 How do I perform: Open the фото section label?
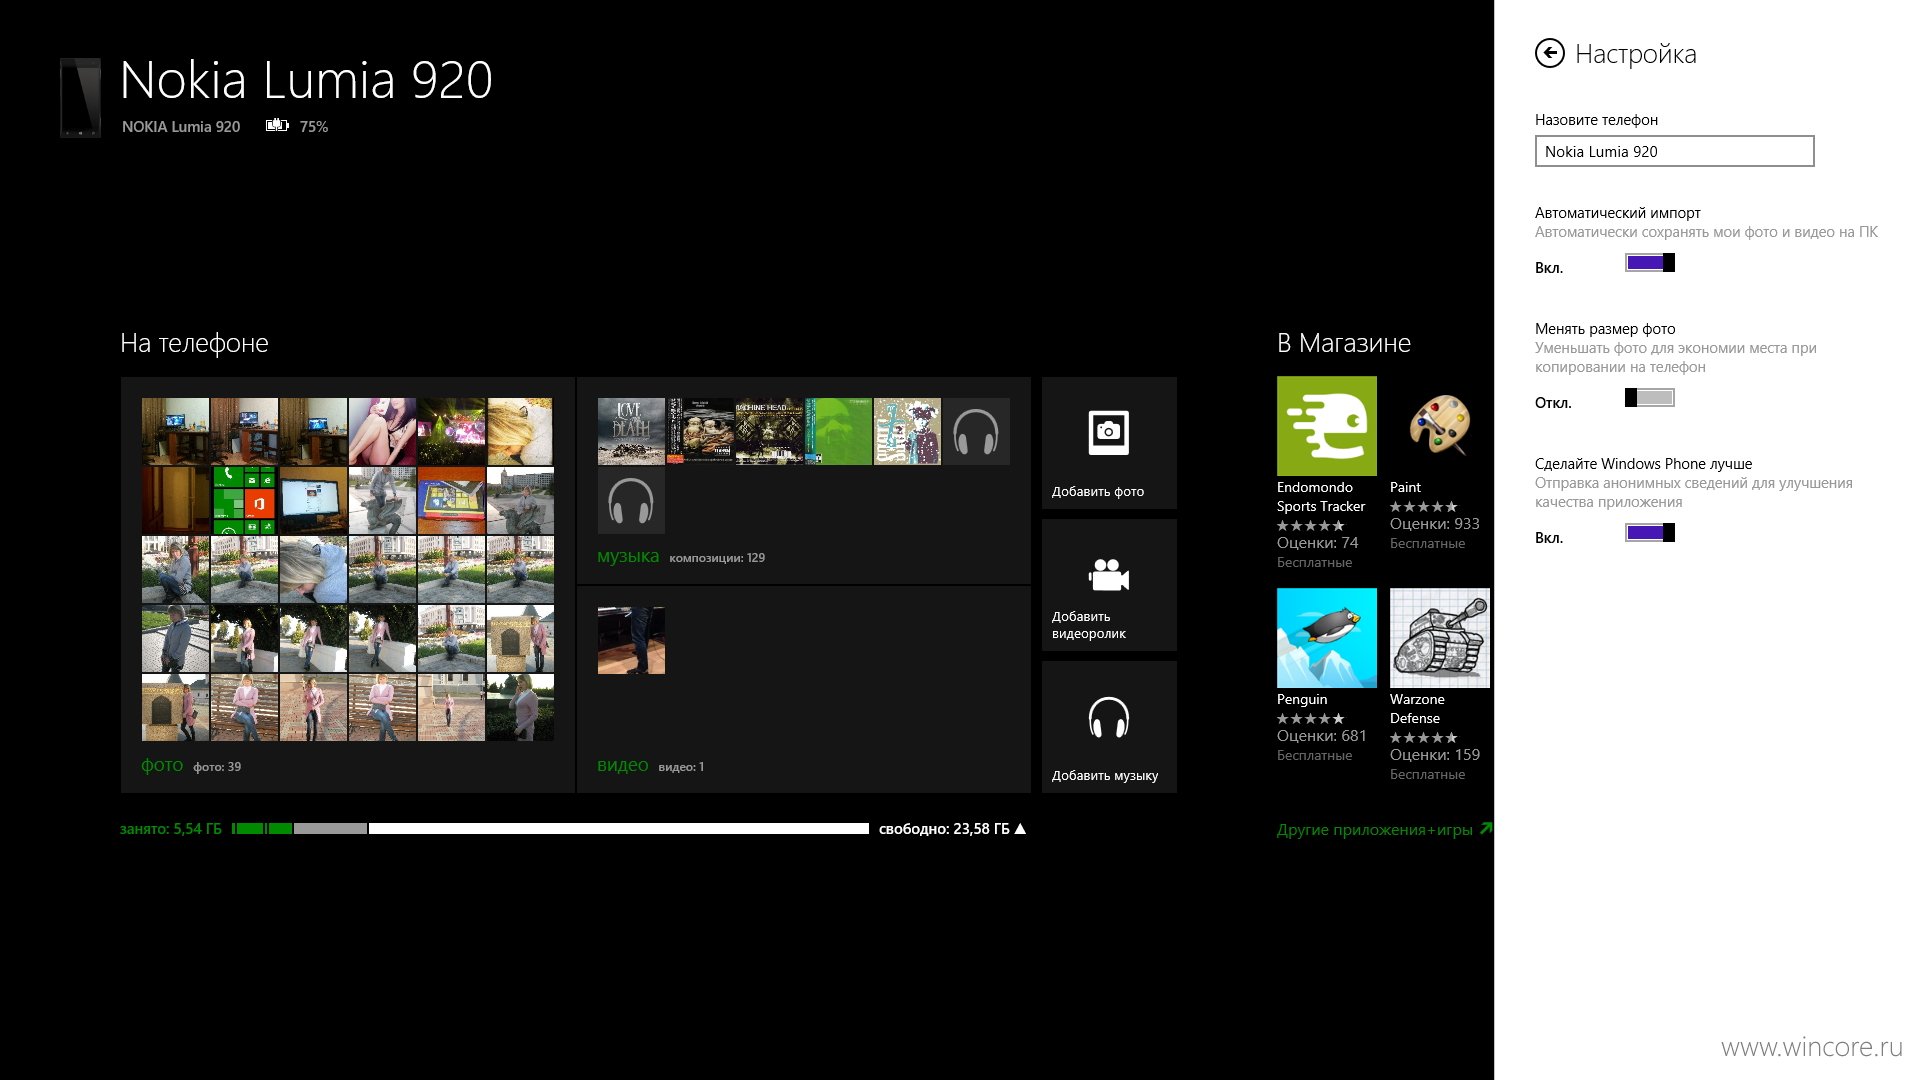pos(162,765)
